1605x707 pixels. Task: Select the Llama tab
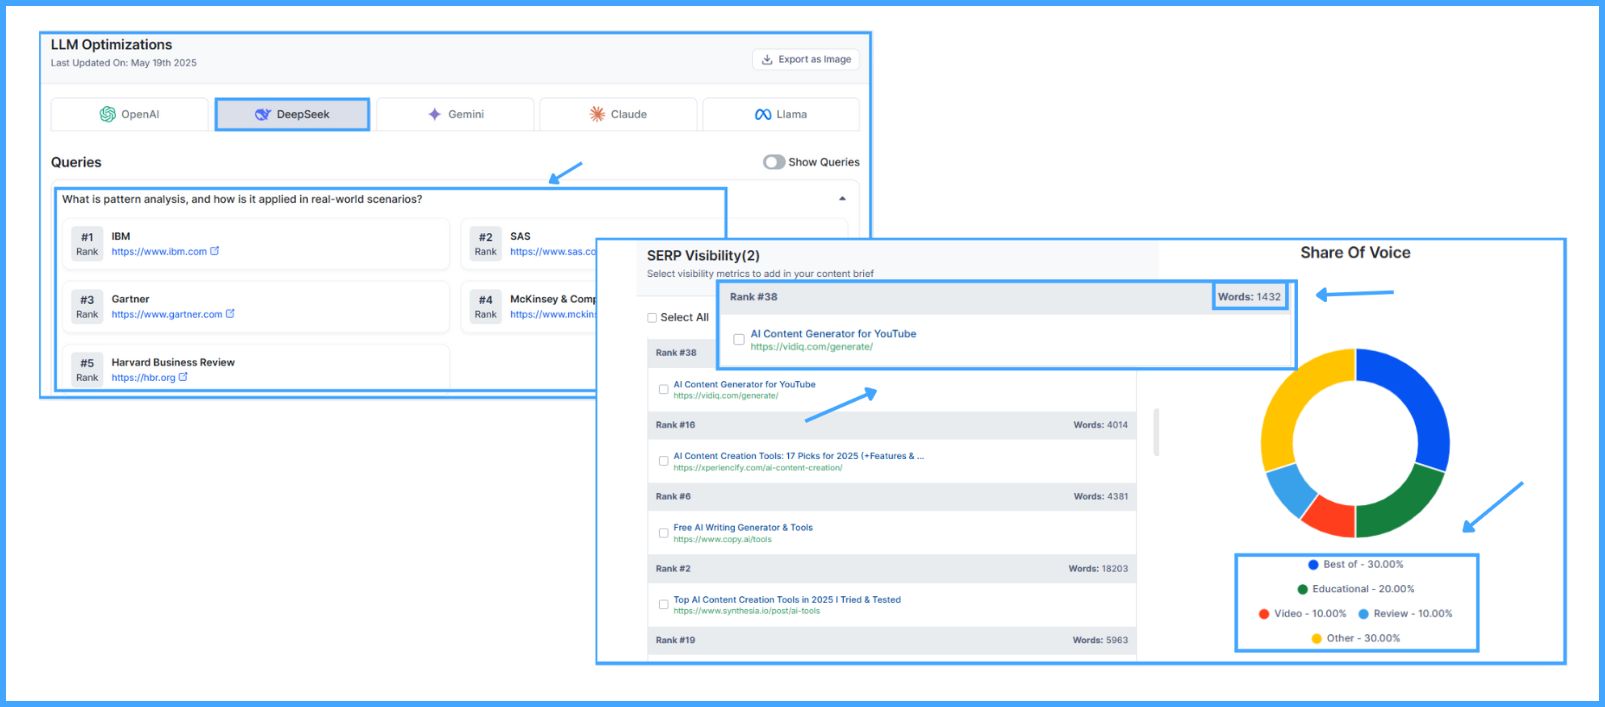pyautogui.click(x=781, y=114)
